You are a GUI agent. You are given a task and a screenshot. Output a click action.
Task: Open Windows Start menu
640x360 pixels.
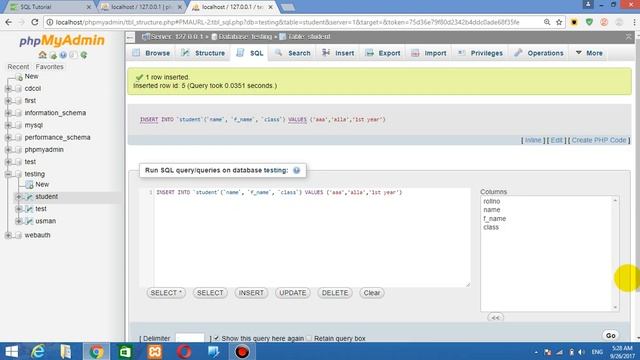[11, 351]
